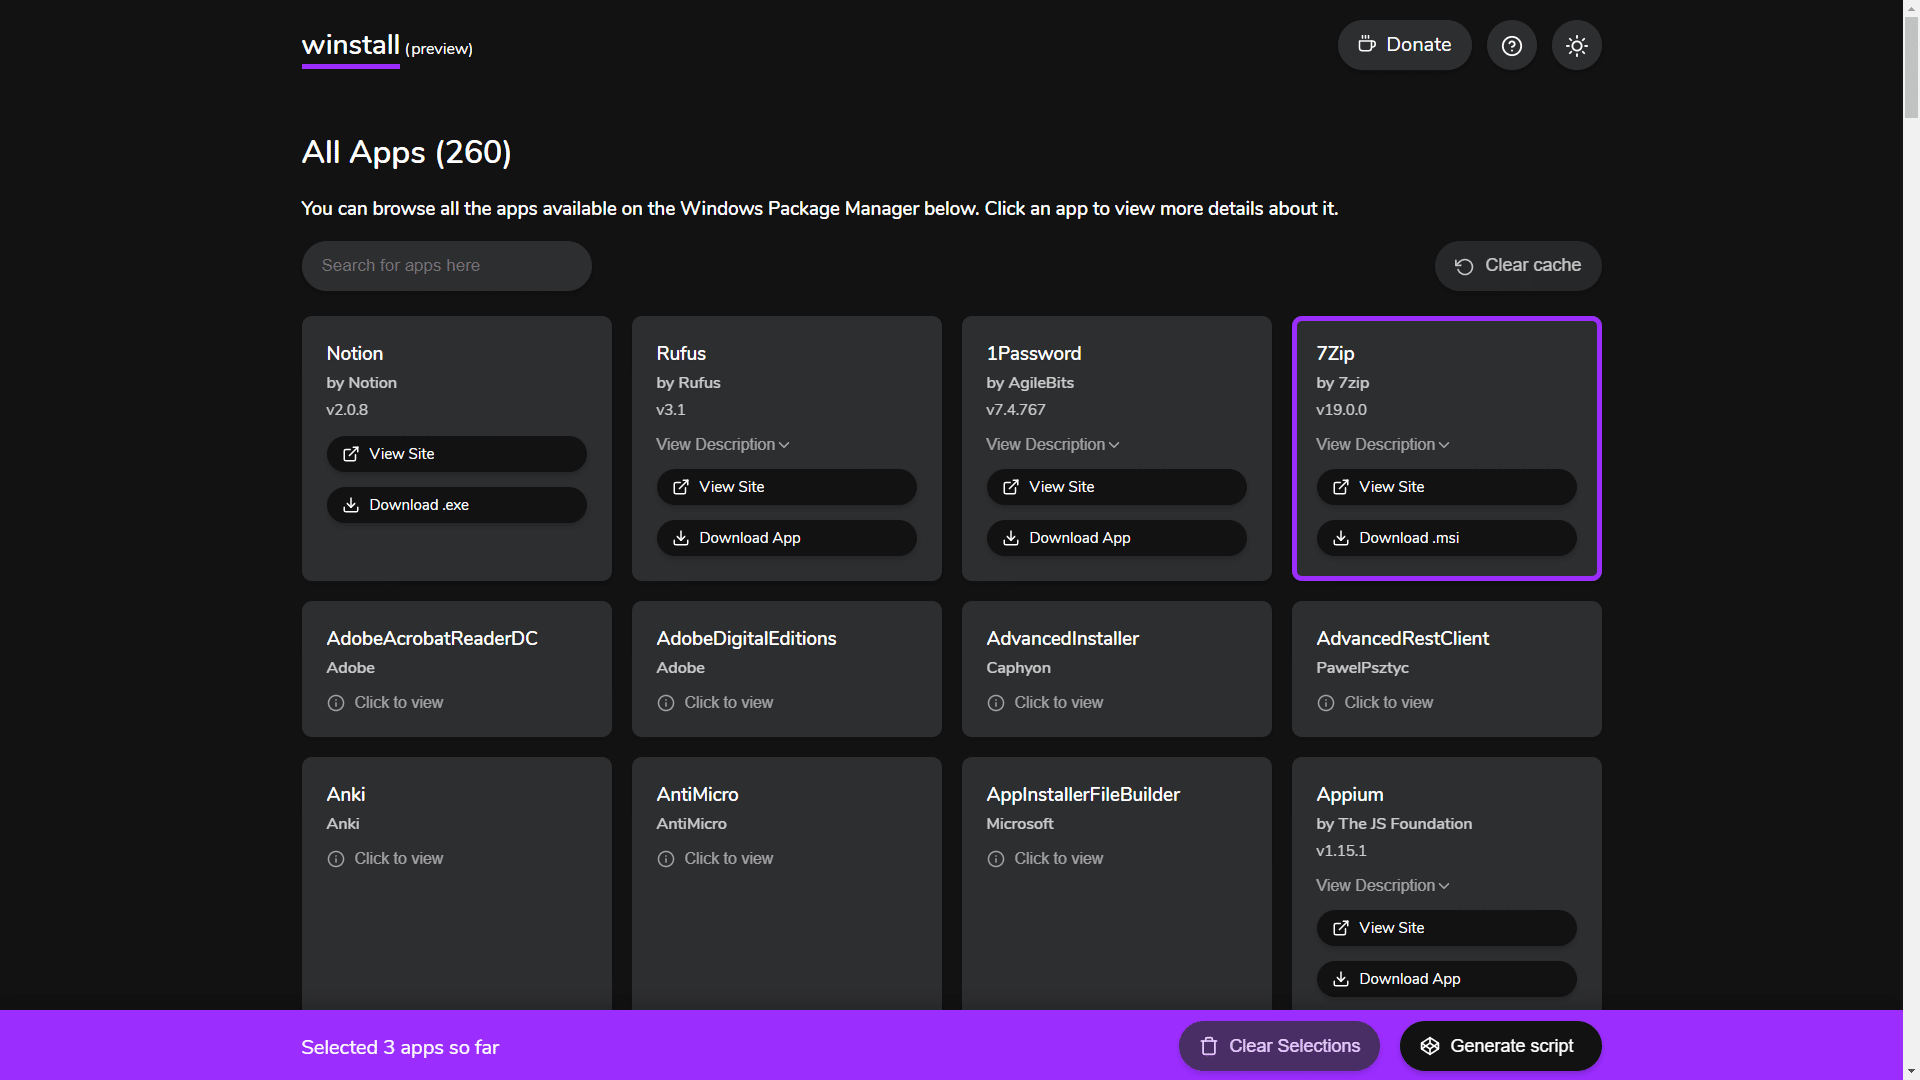Select the AppInstallerFileBuilder card title
Image resolution: width=1920 pixels, height=1080 pixels.
click(x=1083, y=794)
